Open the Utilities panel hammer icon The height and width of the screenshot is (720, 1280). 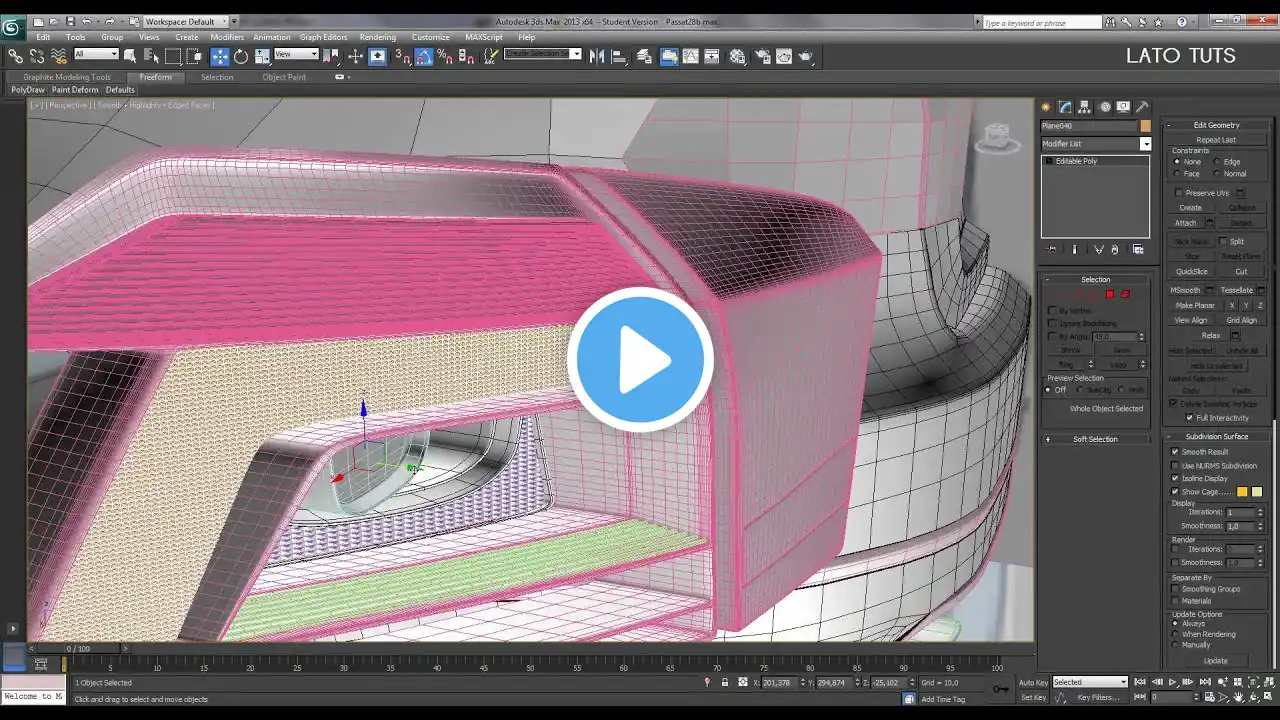click(x=1142, y=107)
